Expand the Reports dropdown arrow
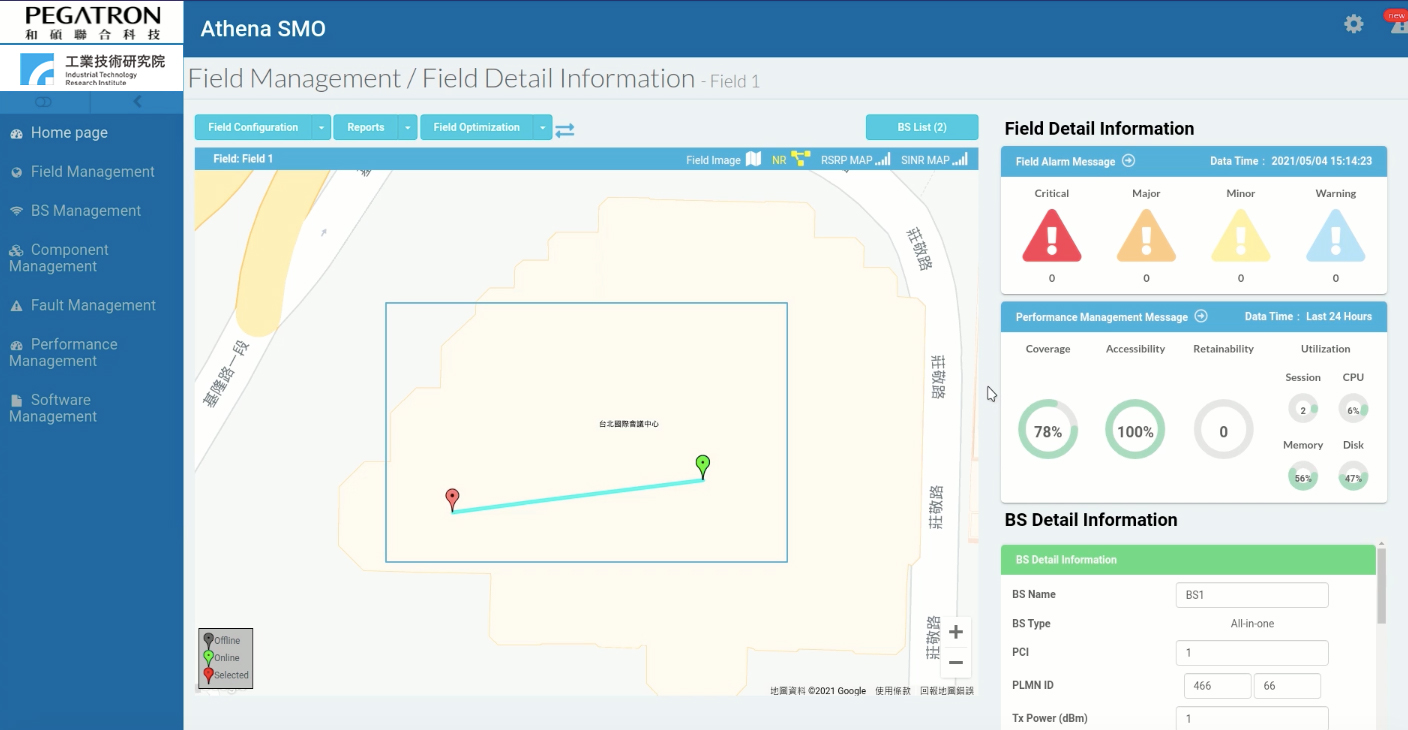1408x730 pixels. click(x=407, y=128)
